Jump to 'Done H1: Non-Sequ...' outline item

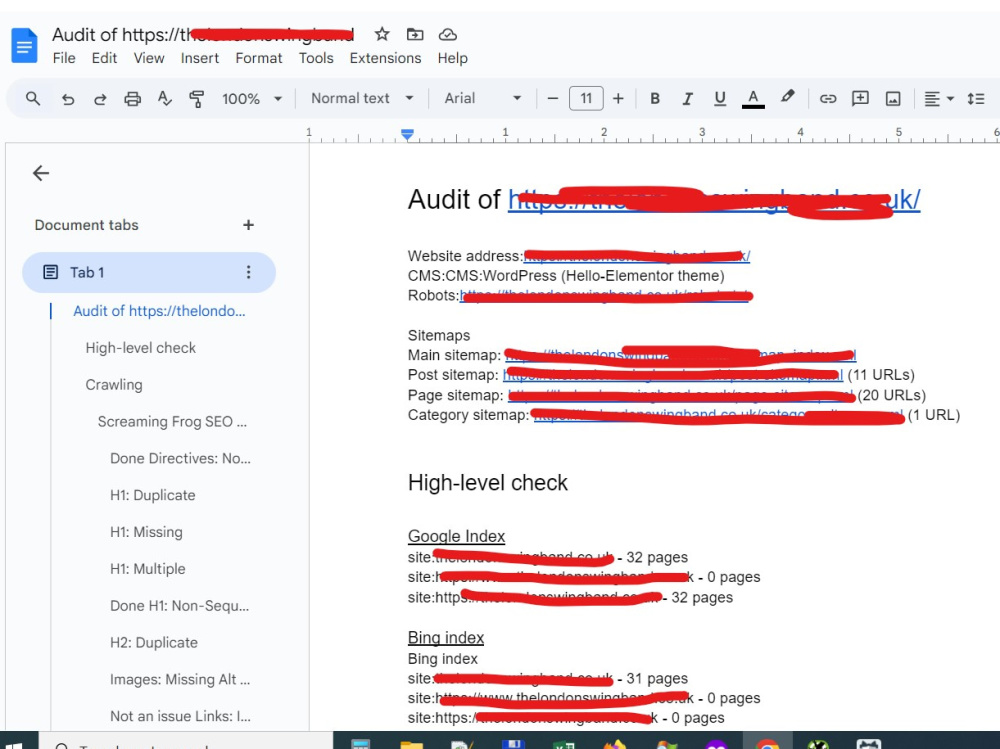point(179,605)
